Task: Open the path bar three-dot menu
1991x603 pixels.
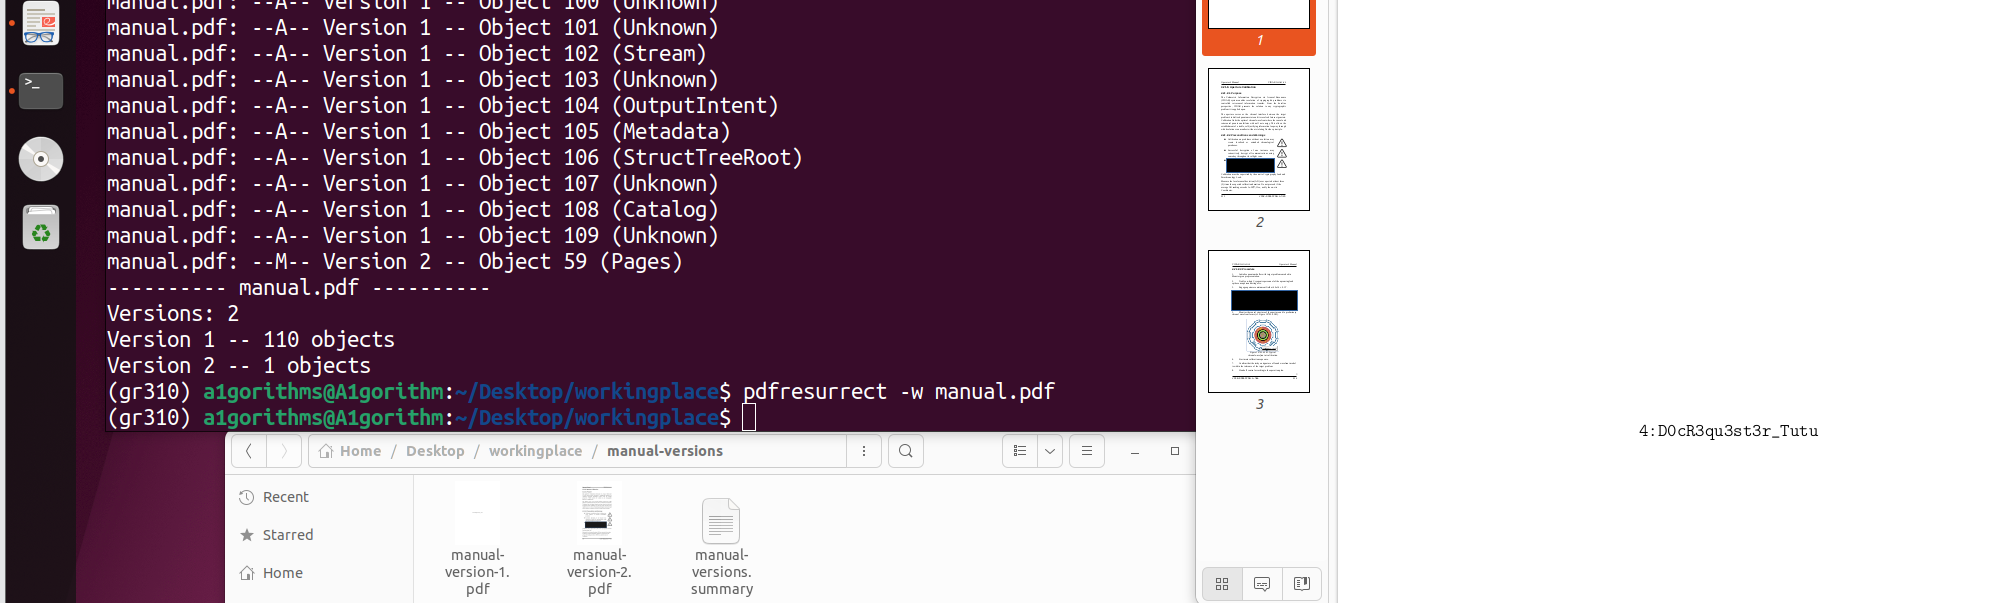Action: [864, 451]
